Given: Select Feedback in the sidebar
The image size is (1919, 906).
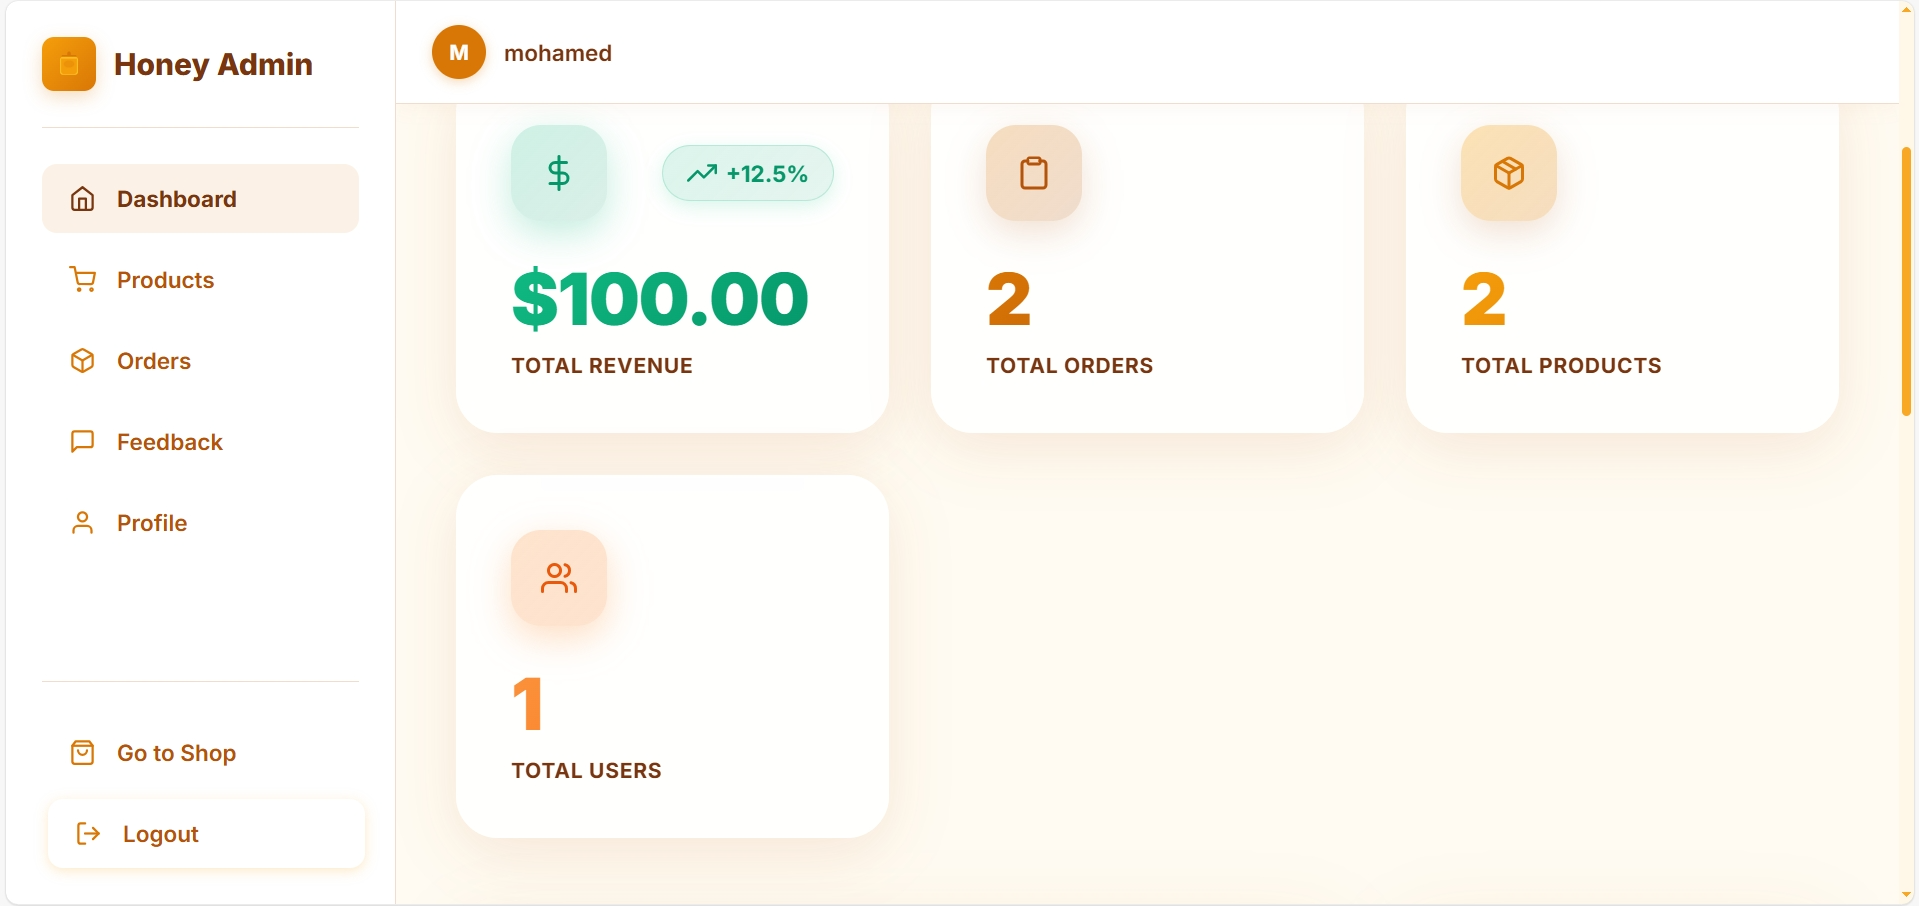Looking at the screenshot, I should point(169,442).
